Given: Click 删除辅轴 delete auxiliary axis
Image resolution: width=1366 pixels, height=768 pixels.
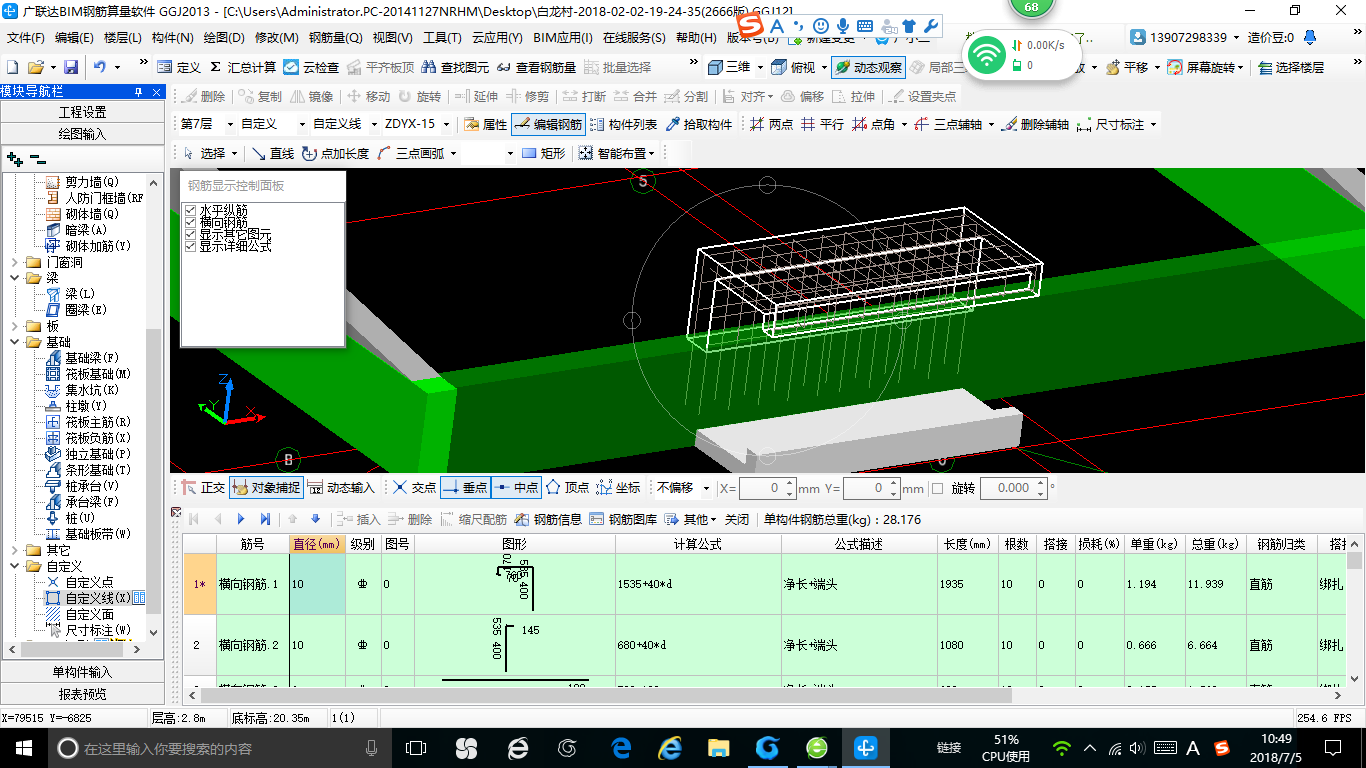Looking at the screenshot, I should click(x=1035, y=124).
